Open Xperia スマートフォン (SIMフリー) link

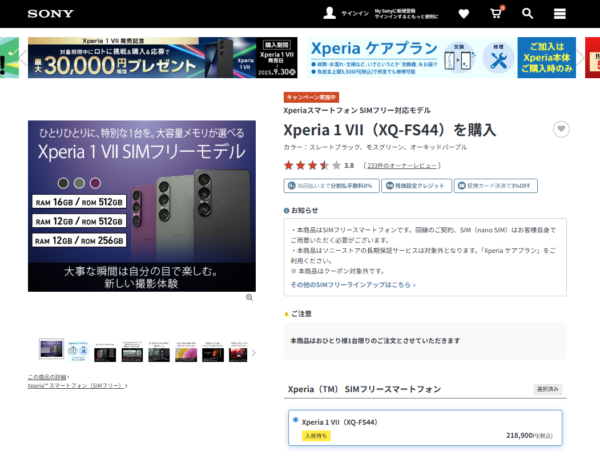77,386
